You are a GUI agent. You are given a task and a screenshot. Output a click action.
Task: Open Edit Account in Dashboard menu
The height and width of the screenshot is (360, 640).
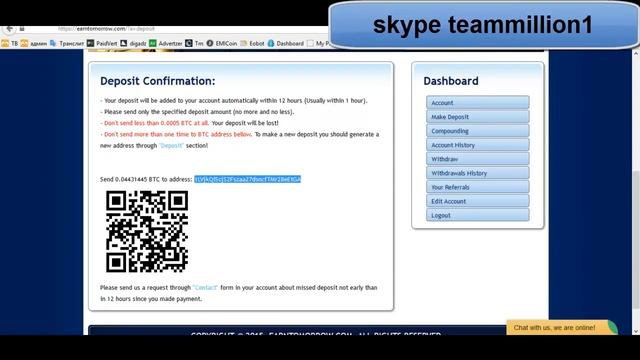[478, 201]
